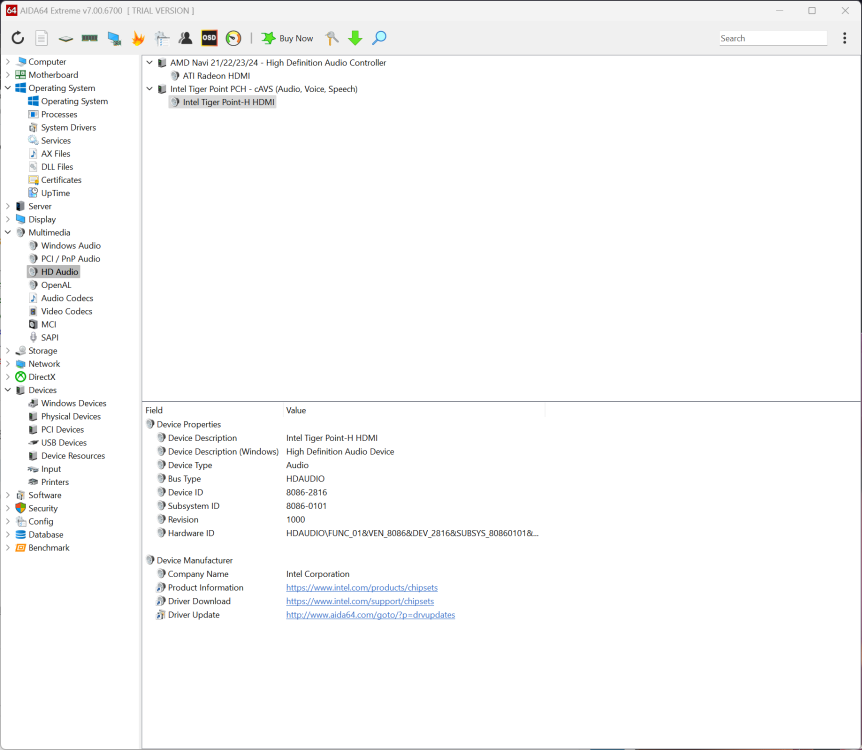Click the network computer monitor toolbar icon
Image resolution: width=862 pixels, height=750 pixels.
point(114,38)
